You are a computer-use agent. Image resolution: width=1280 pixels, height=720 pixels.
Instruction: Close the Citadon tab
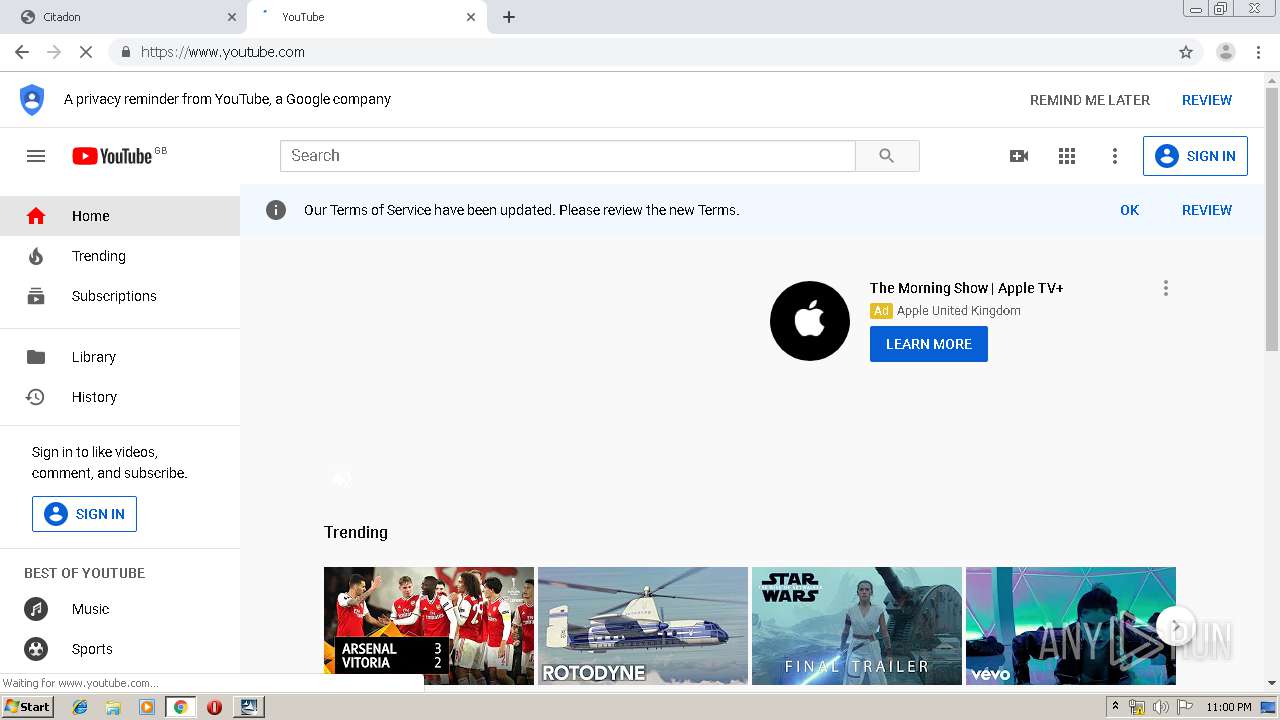pyautogui.click(x=232, y=17)
